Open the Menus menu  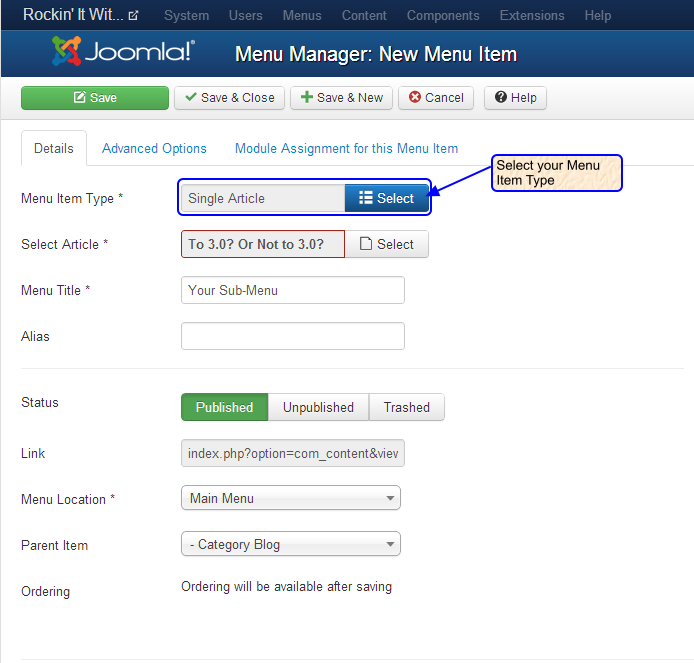coord(302,15)
